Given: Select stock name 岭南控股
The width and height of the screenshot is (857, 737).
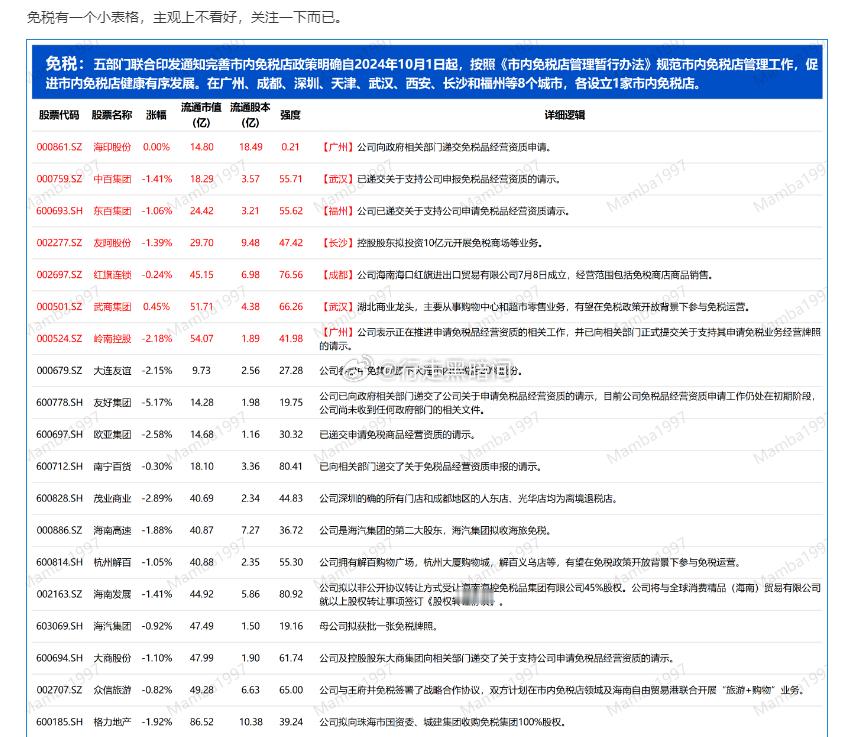Looking at the screenshot, I should (112, 338).
